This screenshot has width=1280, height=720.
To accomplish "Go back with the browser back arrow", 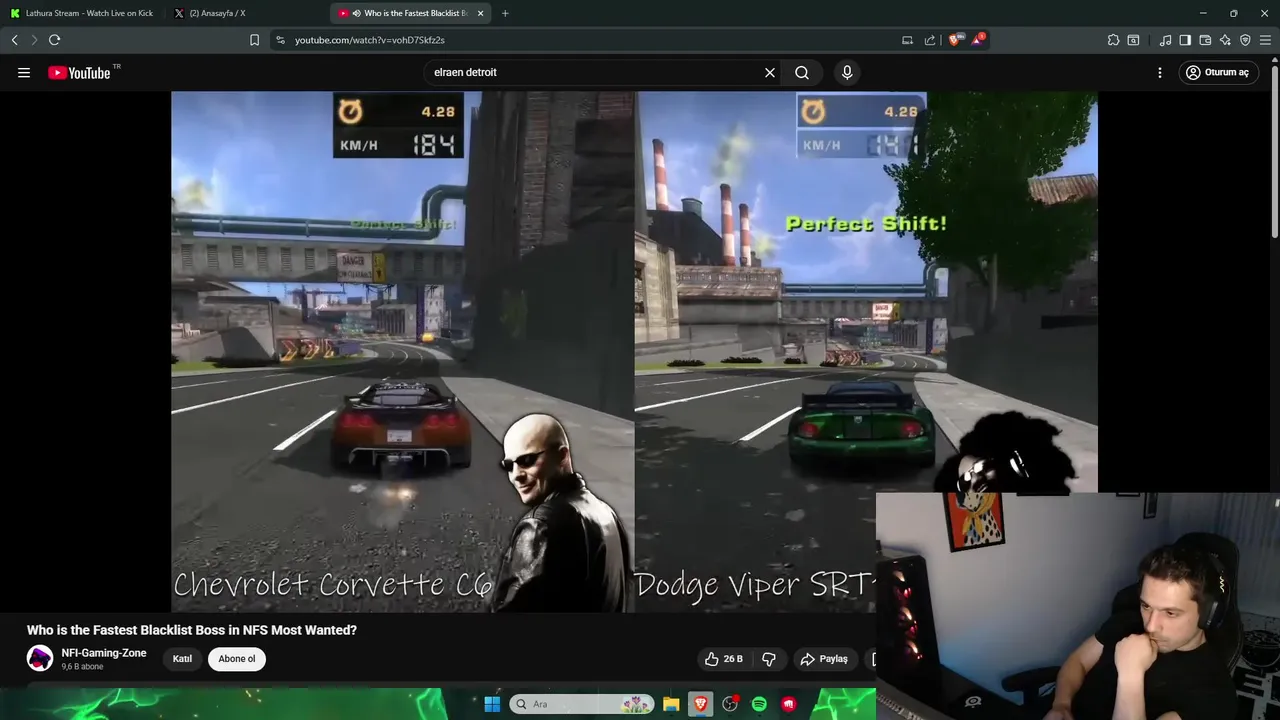I will pyautogui.click(x=14, y=40).
